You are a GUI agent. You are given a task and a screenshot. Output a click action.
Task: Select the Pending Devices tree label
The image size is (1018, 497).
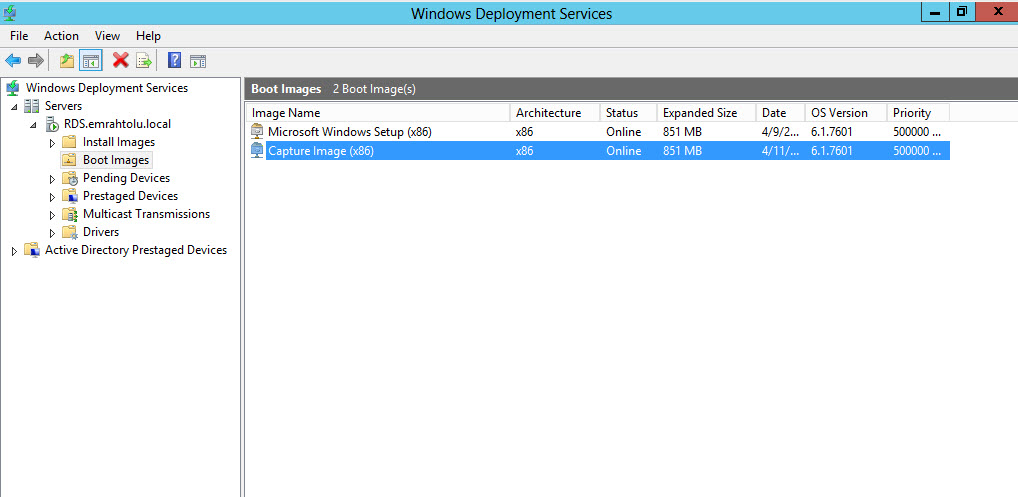(x=126, y=178)
